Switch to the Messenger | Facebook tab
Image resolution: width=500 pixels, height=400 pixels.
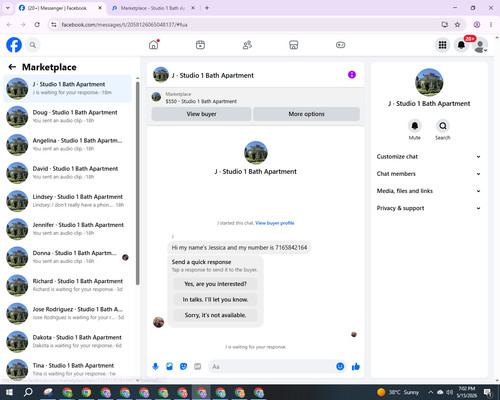pos(61,8)
